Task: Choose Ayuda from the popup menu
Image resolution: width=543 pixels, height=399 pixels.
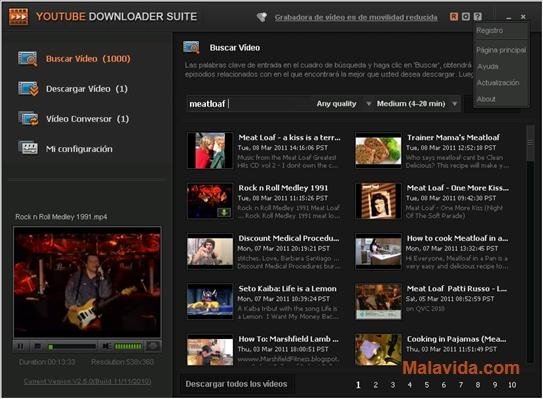Action: tap(488, 66)
